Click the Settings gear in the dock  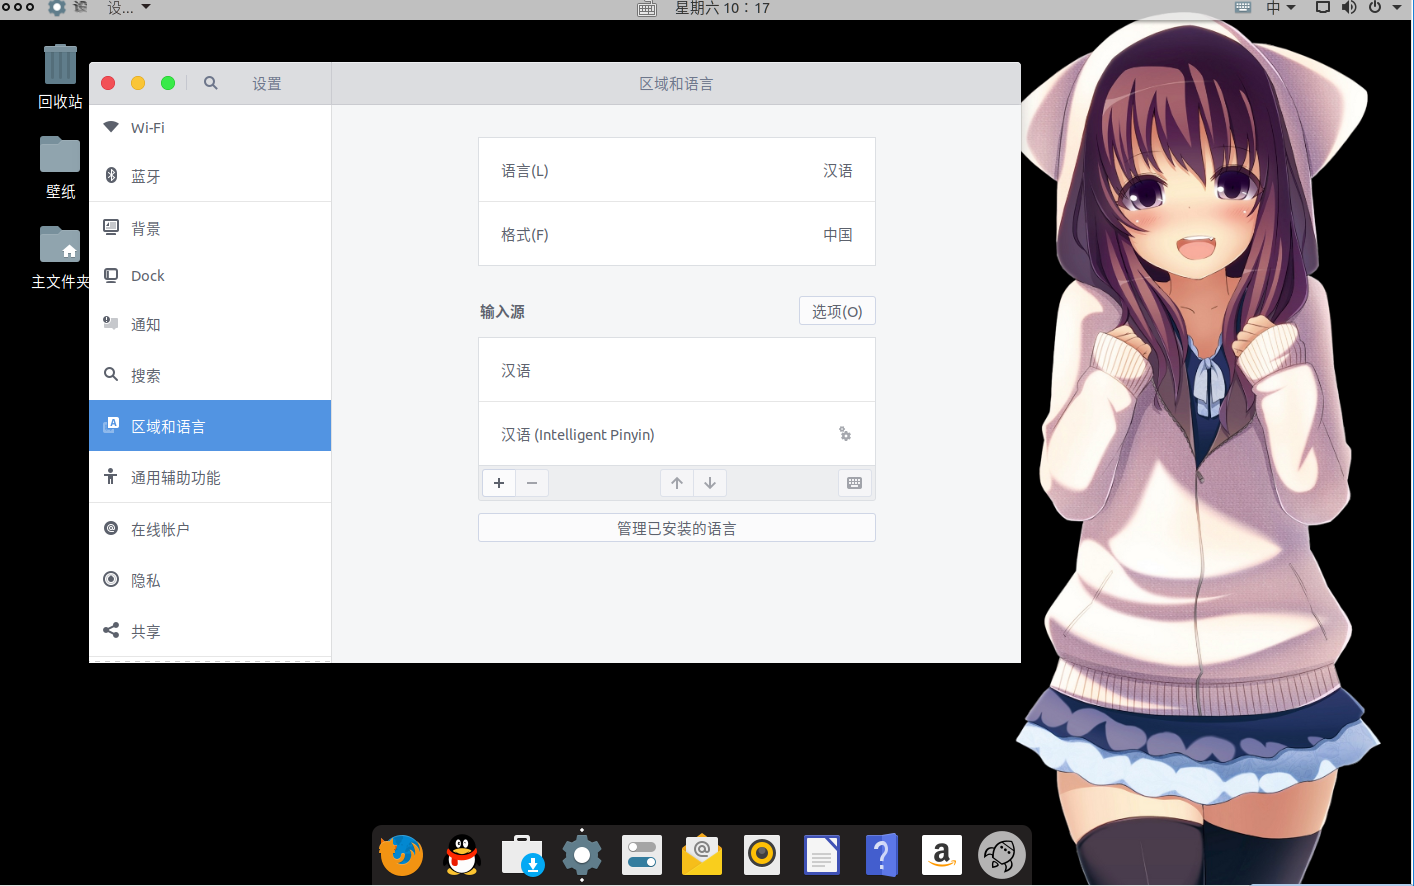pyautogui.click(x=582, y=855)
